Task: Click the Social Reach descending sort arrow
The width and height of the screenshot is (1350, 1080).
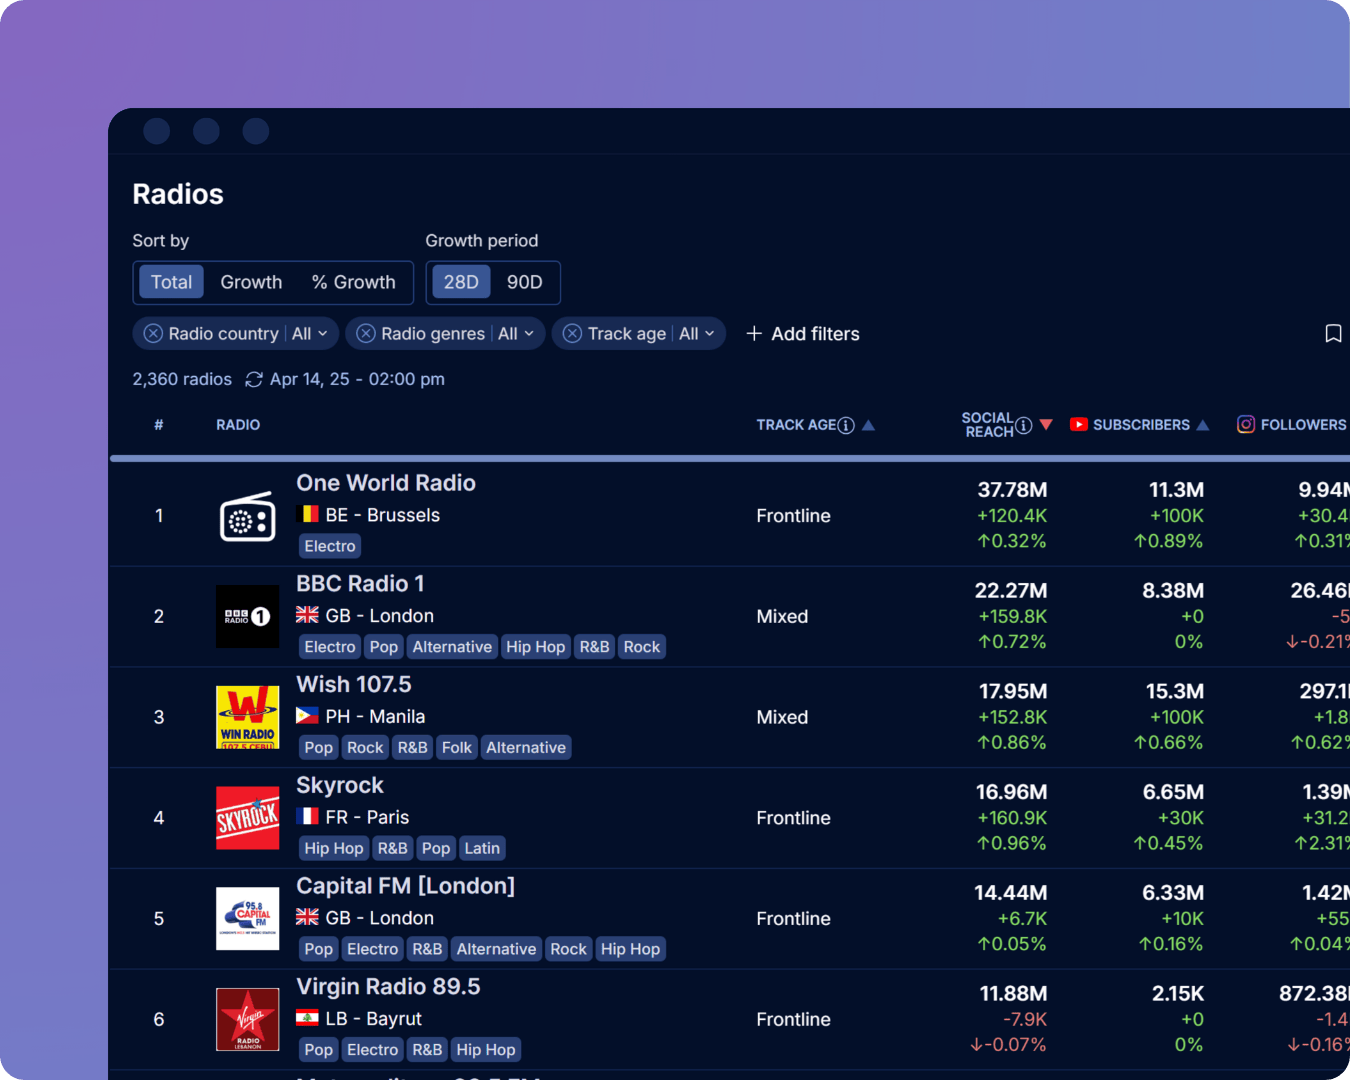Action: (x=1046, y=425)
